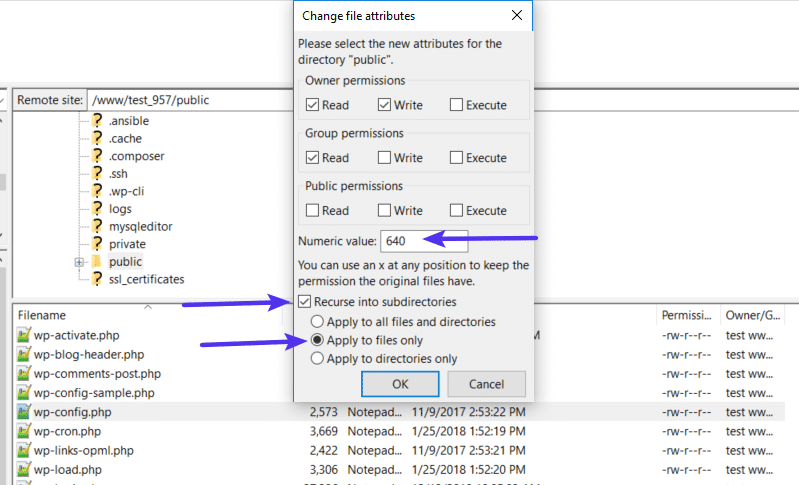Select the public folder icon in tree
Viewport: 799px width, 485px height.
tap(97, 262)
